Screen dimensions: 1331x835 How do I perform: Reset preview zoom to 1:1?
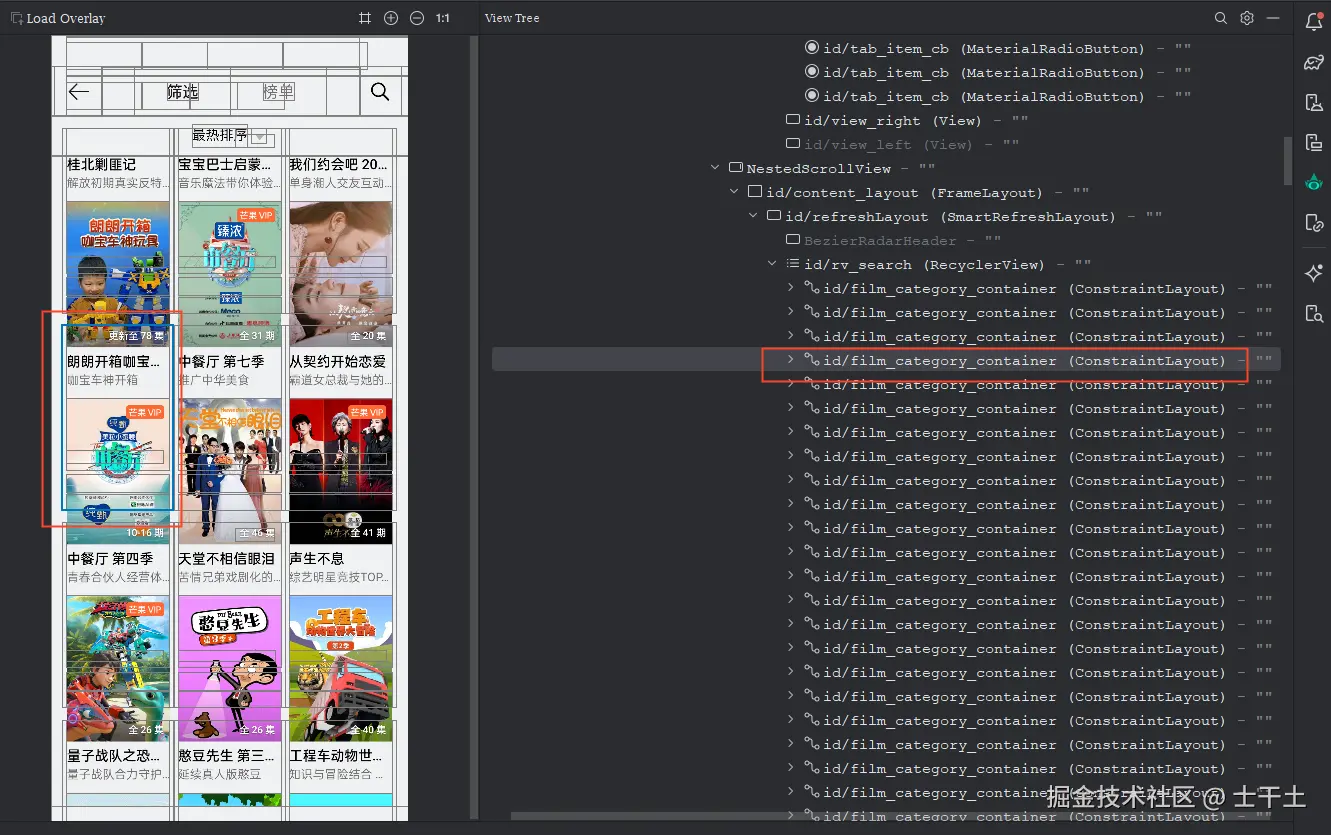(443, 18)
